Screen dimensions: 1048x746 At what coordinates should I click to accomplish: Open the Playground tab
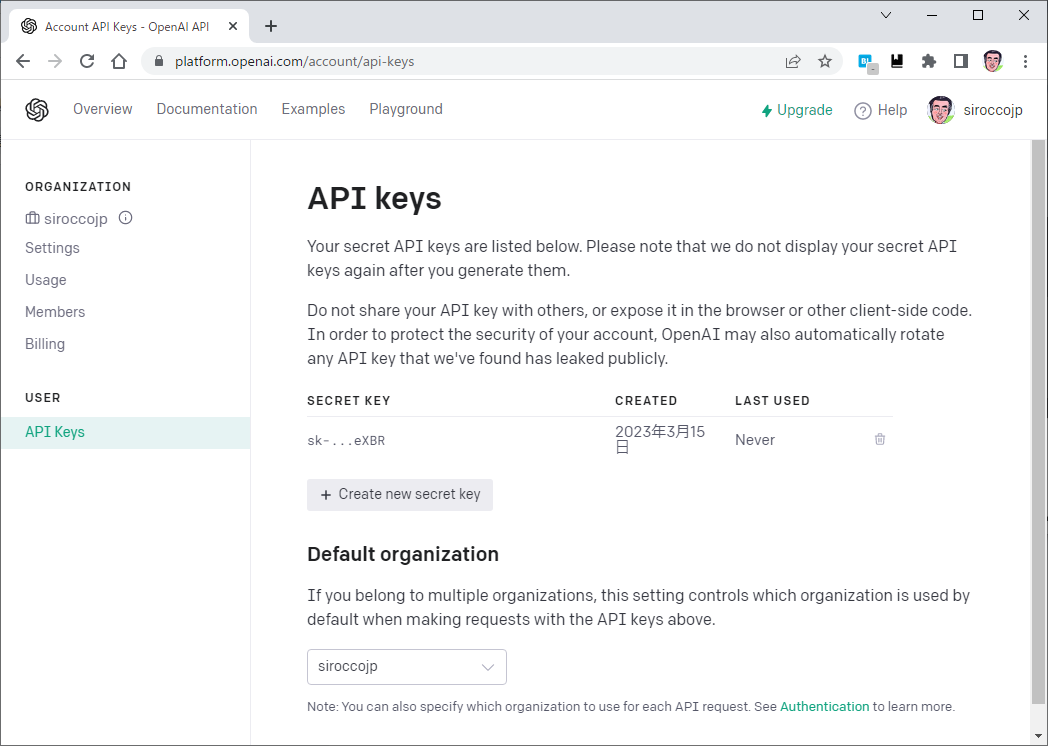click(x=406, y=109)
